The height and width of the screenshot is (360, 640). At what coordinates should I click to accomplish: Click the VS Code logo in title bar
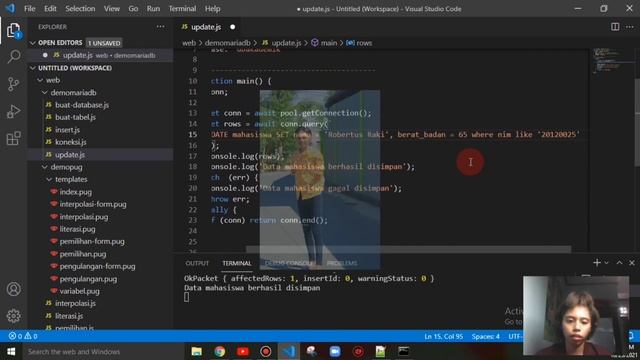[10, 8]
